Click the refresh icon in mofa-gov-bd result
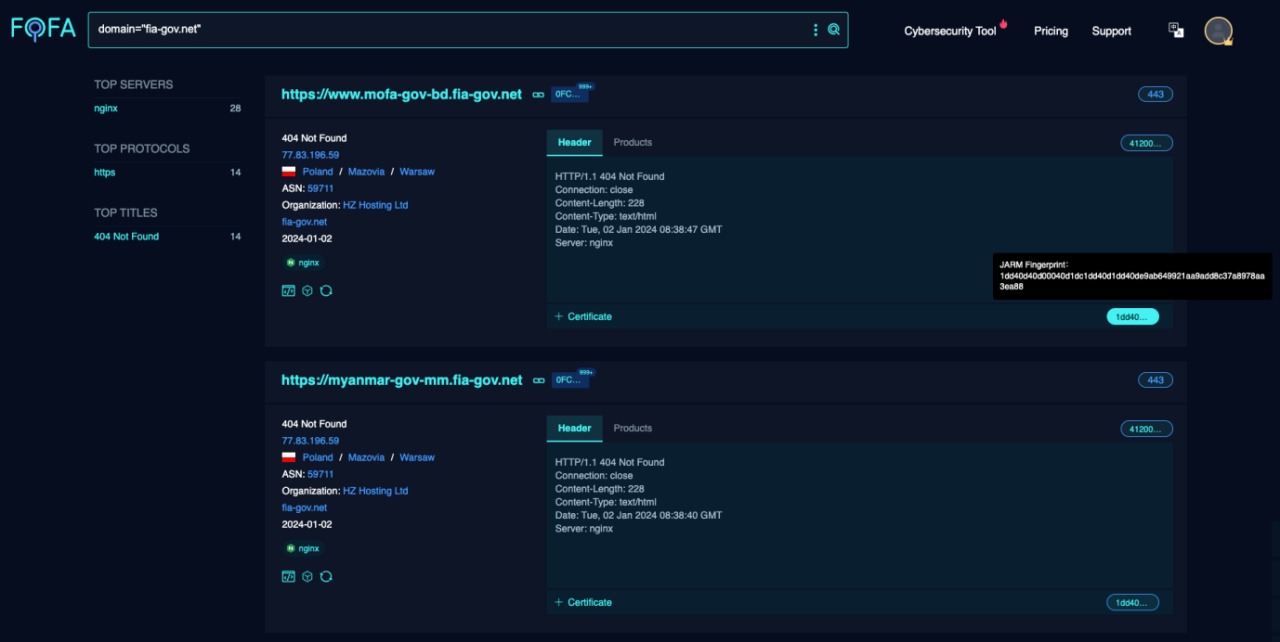The height and width of the screenshot is (642, 1280). (x=326, y=291)
